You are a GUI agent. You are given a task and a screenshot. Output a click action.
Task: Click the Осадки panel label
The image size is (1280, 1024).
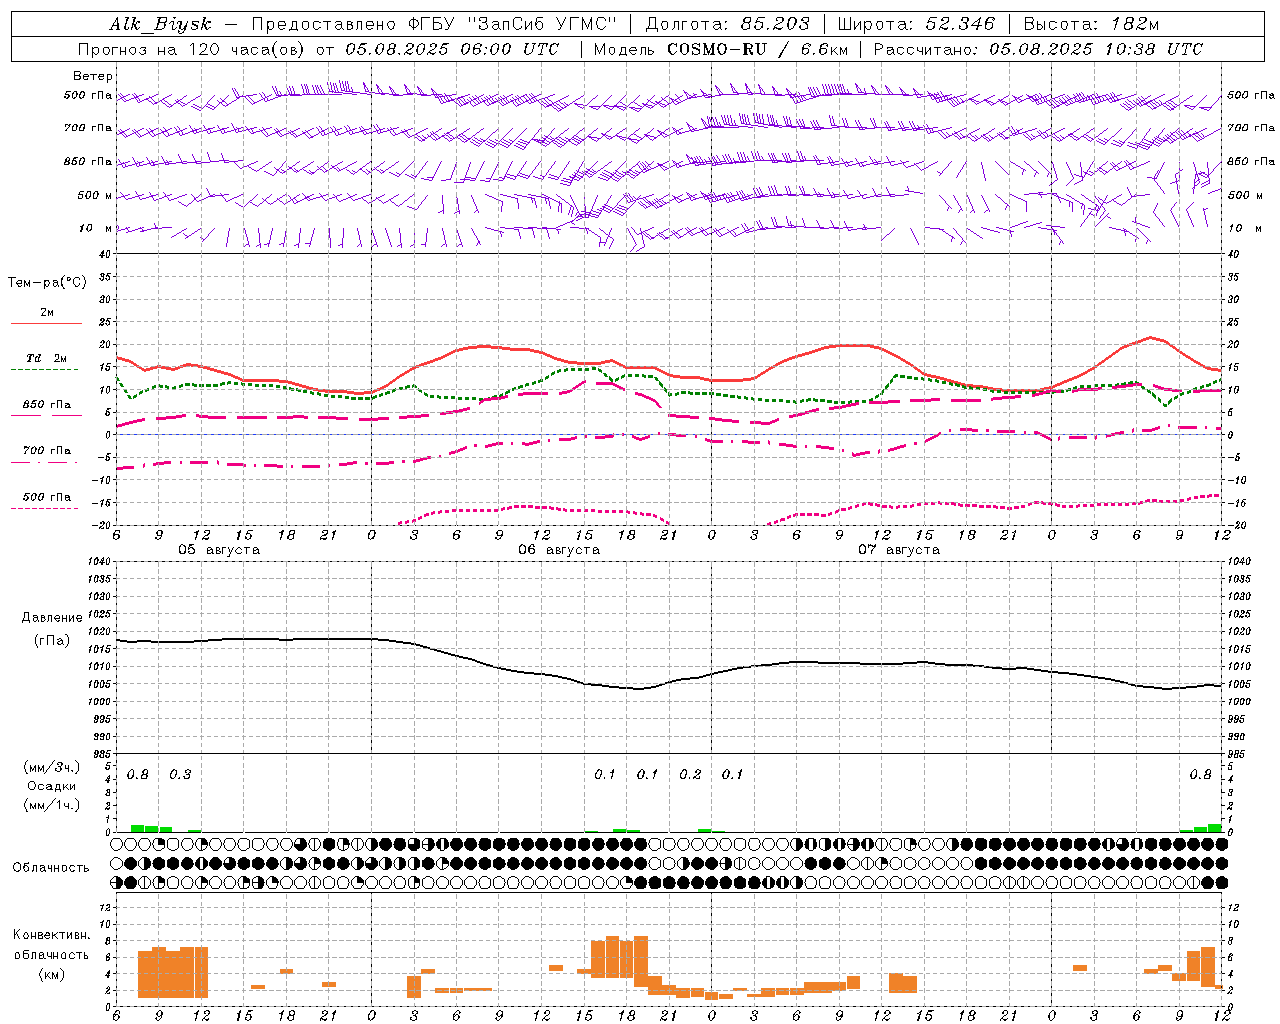52,786
